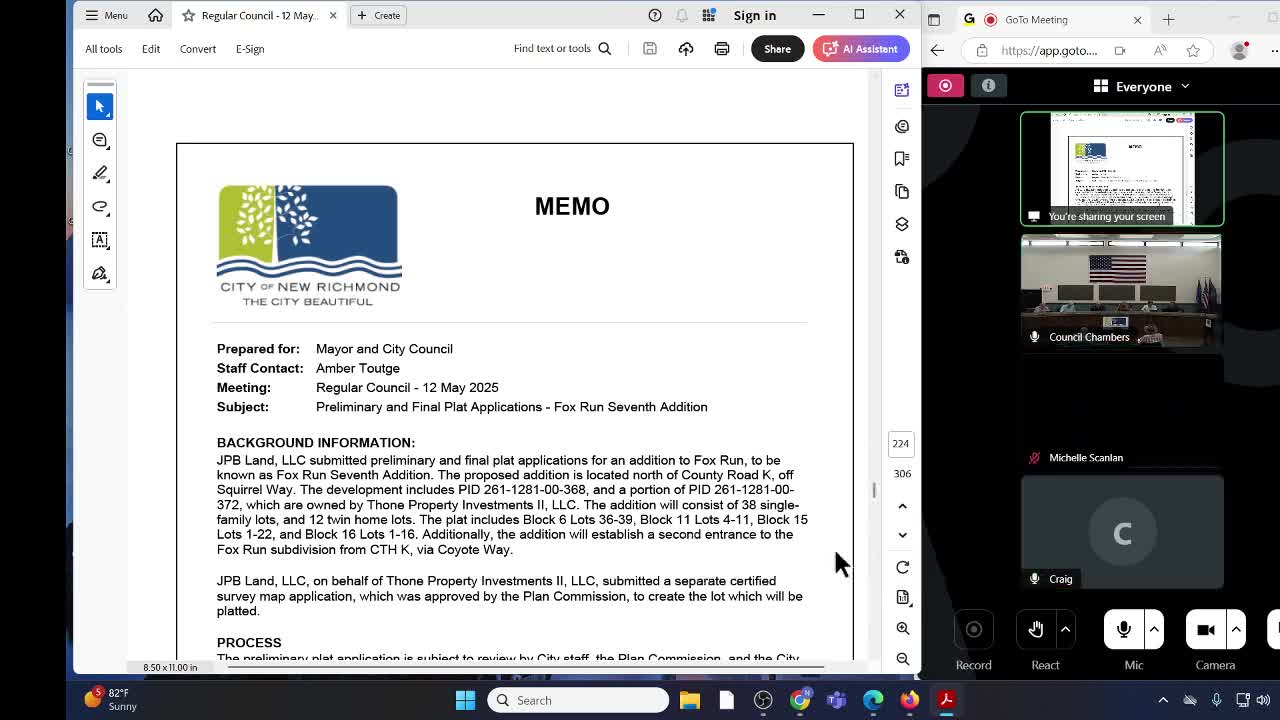Open the Windows Start menu
The width and height of the screenshot is (1280, 720).
coord(465,700)
